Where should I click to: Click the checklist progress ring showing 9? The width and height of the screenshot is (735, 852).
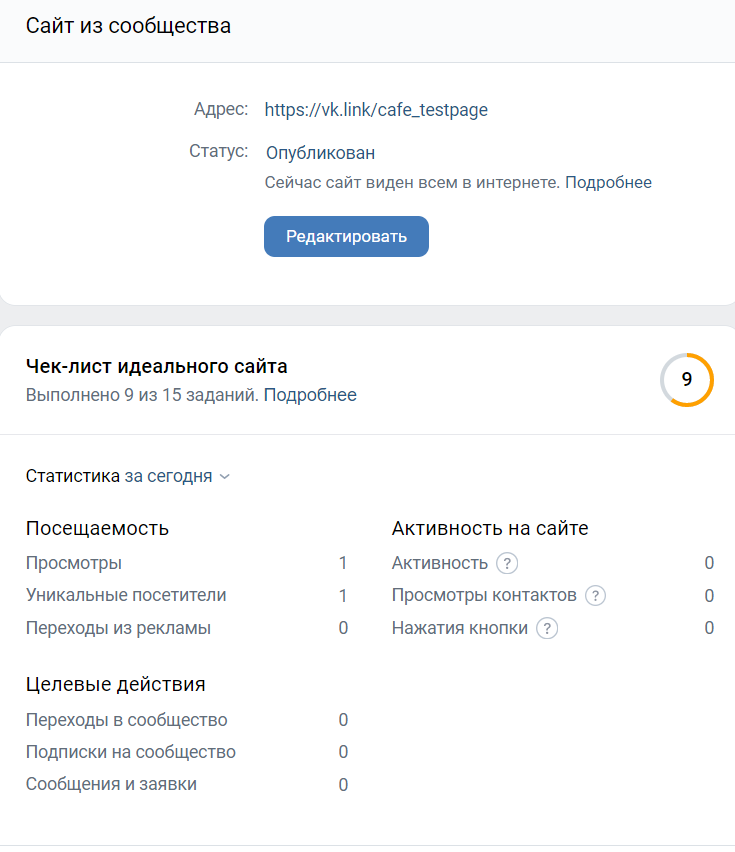[687, 380]
